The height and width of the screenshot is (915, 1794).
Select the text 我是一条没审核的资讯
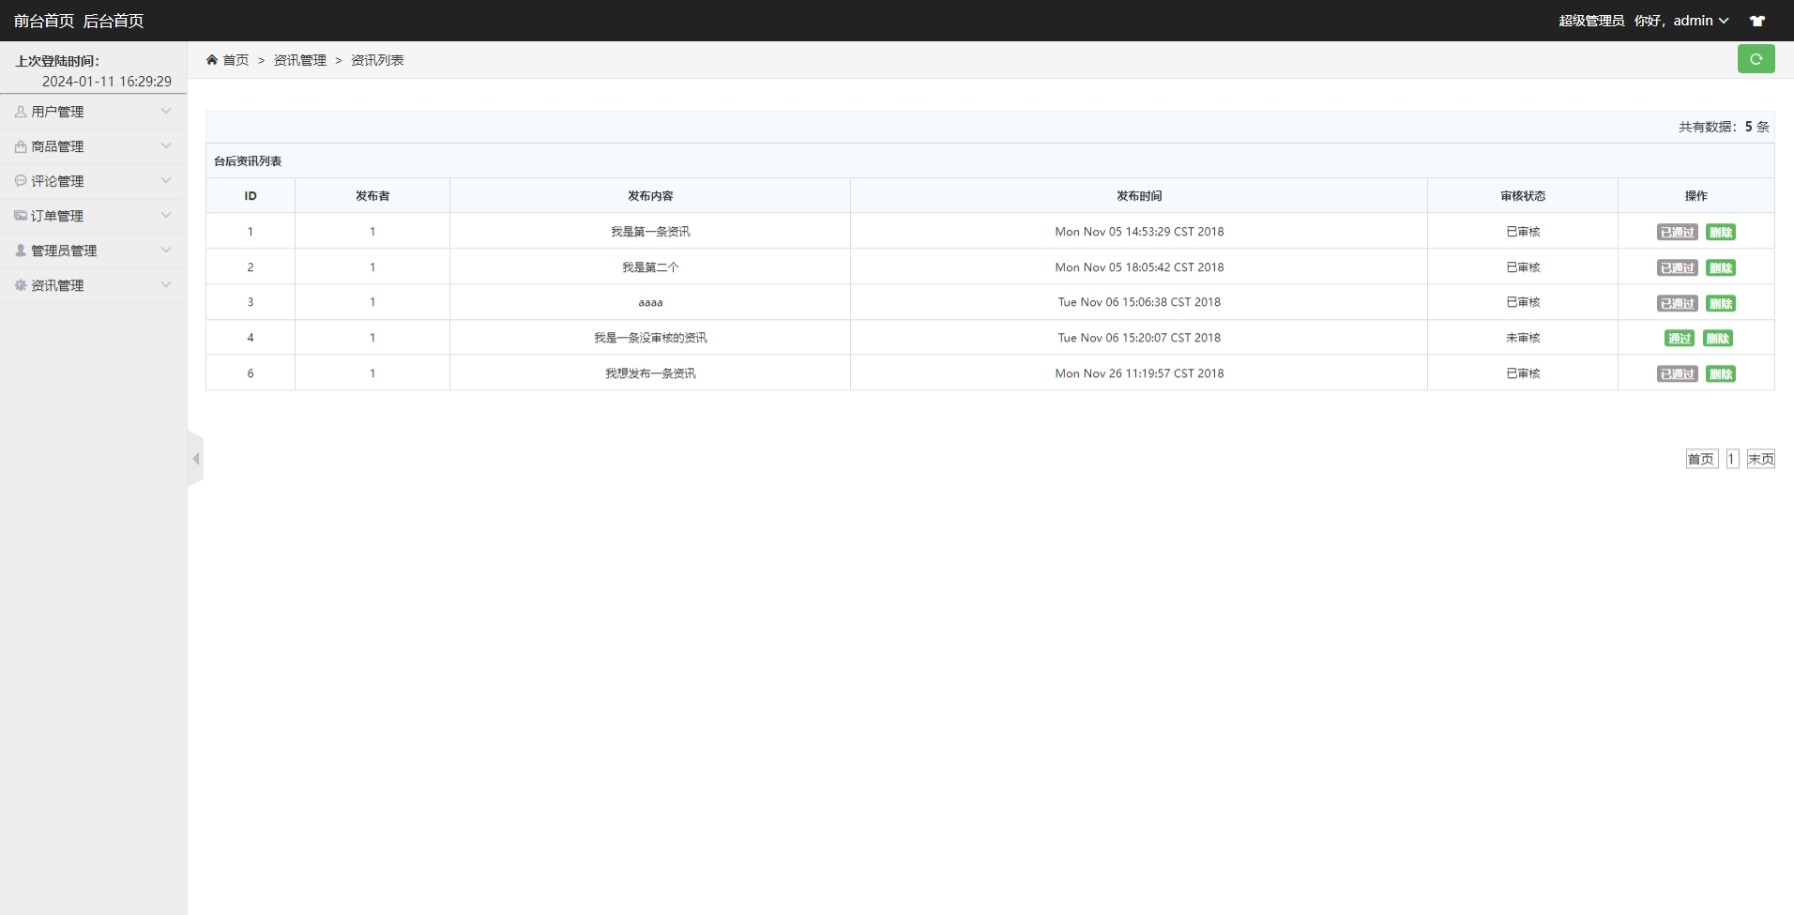point(650,338)
